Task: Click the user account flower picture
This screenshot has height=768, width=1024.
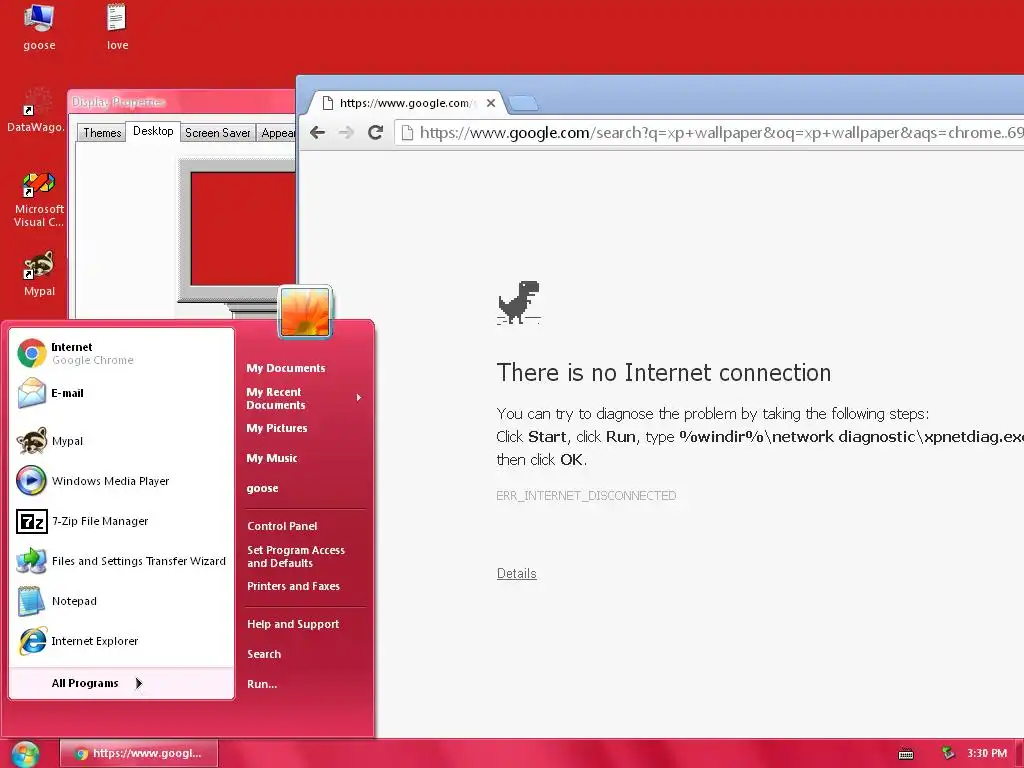Action: 305,312
